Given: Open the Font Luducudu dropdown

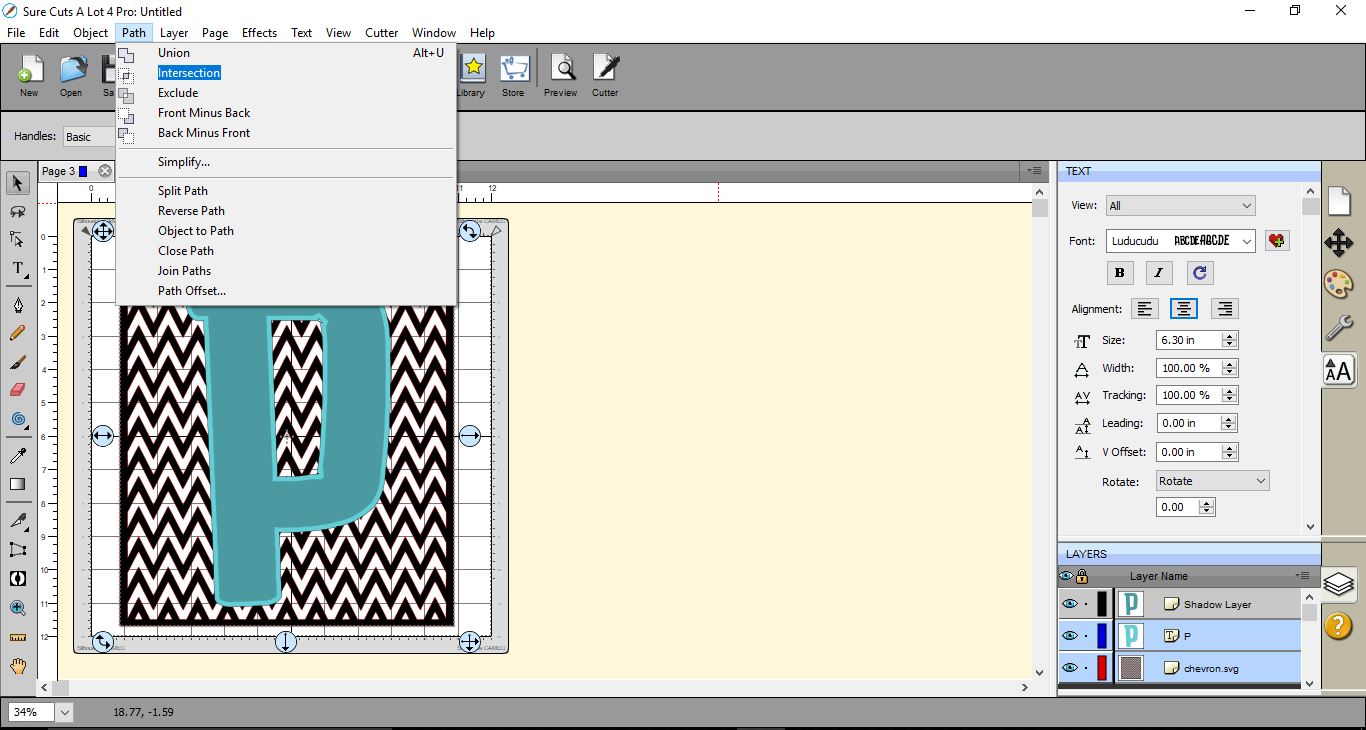Looking at the screenshot, I should click(x=1180, y=241).
